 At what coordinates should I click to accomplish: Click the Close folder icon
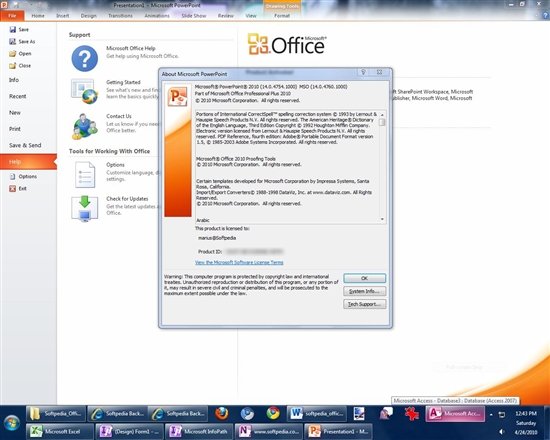coord(13,66)
